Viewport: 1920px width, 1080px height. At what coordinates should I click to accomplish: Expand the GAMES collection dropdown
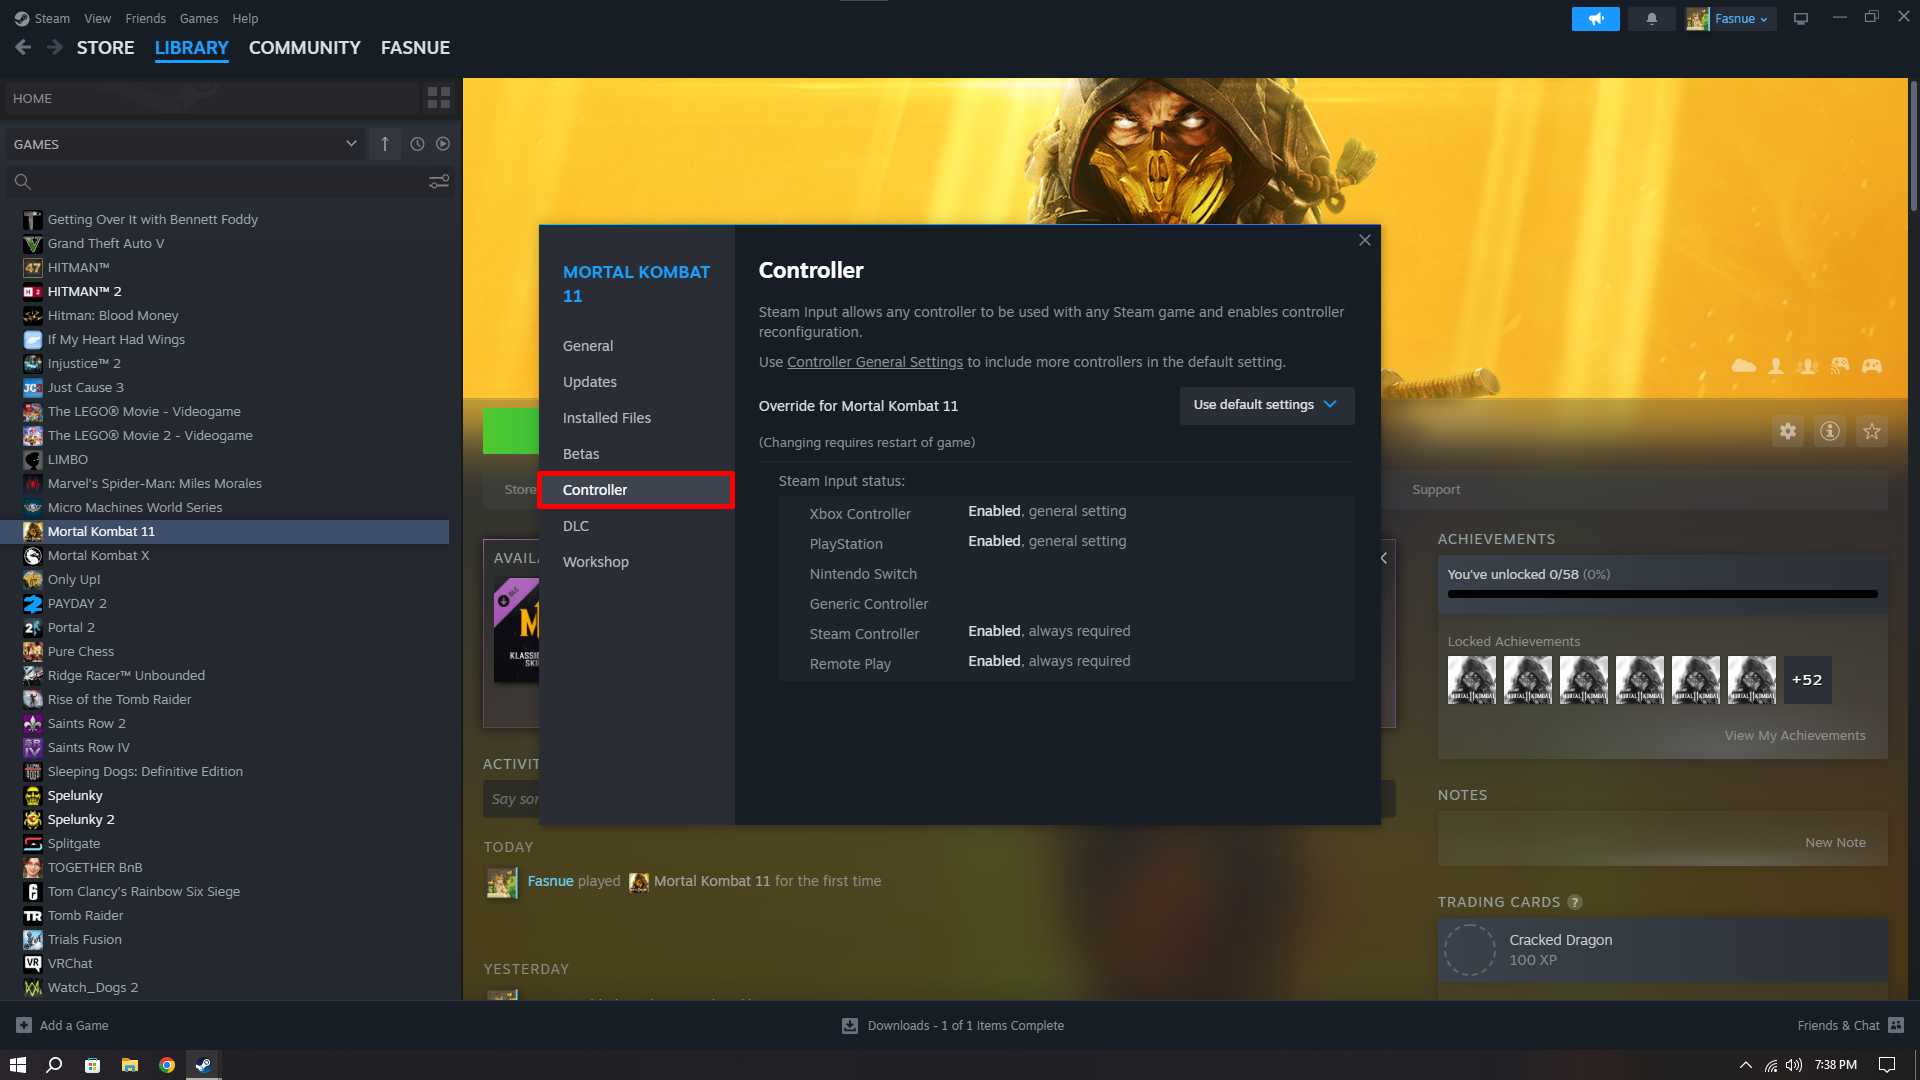pos(350,144)
